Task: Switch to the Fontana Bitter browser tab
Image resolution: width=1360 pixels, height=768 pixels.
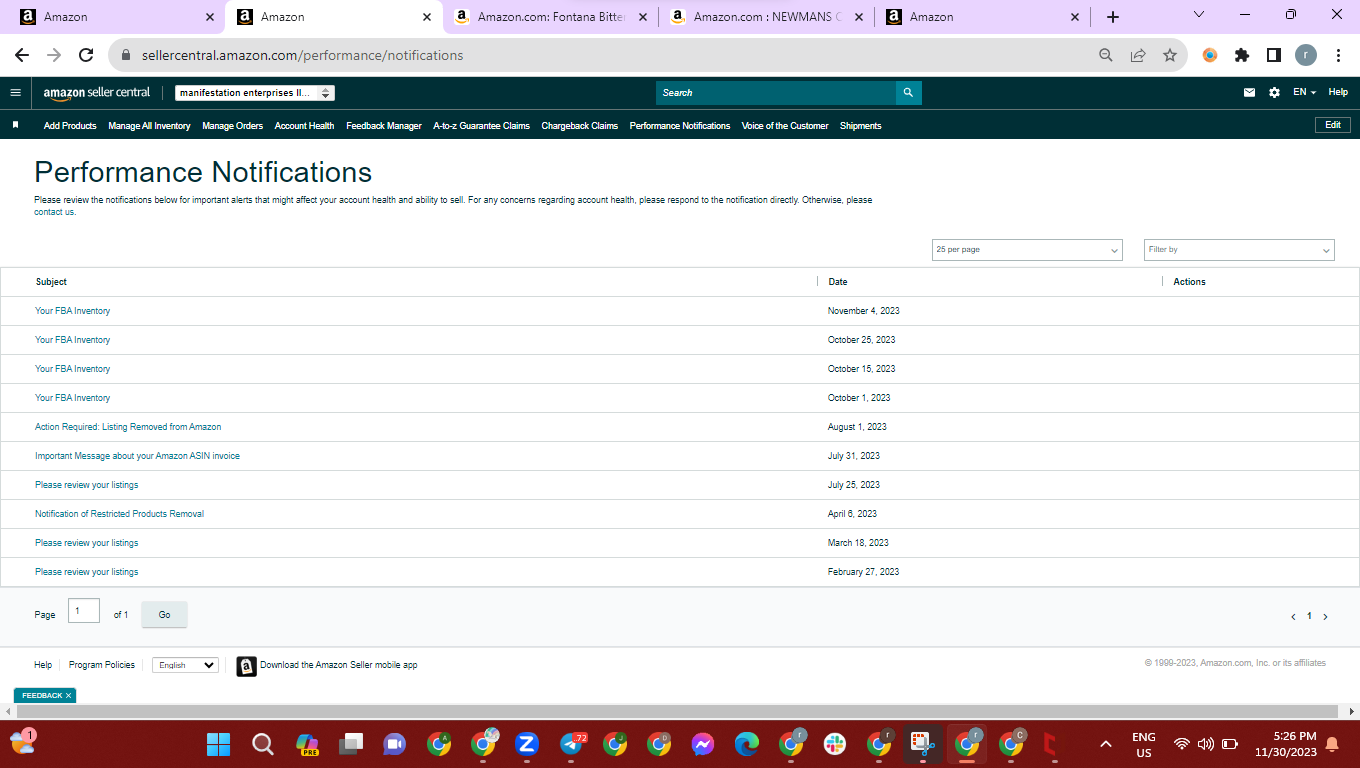Action: pyautogui.click(x=550, y=17)
